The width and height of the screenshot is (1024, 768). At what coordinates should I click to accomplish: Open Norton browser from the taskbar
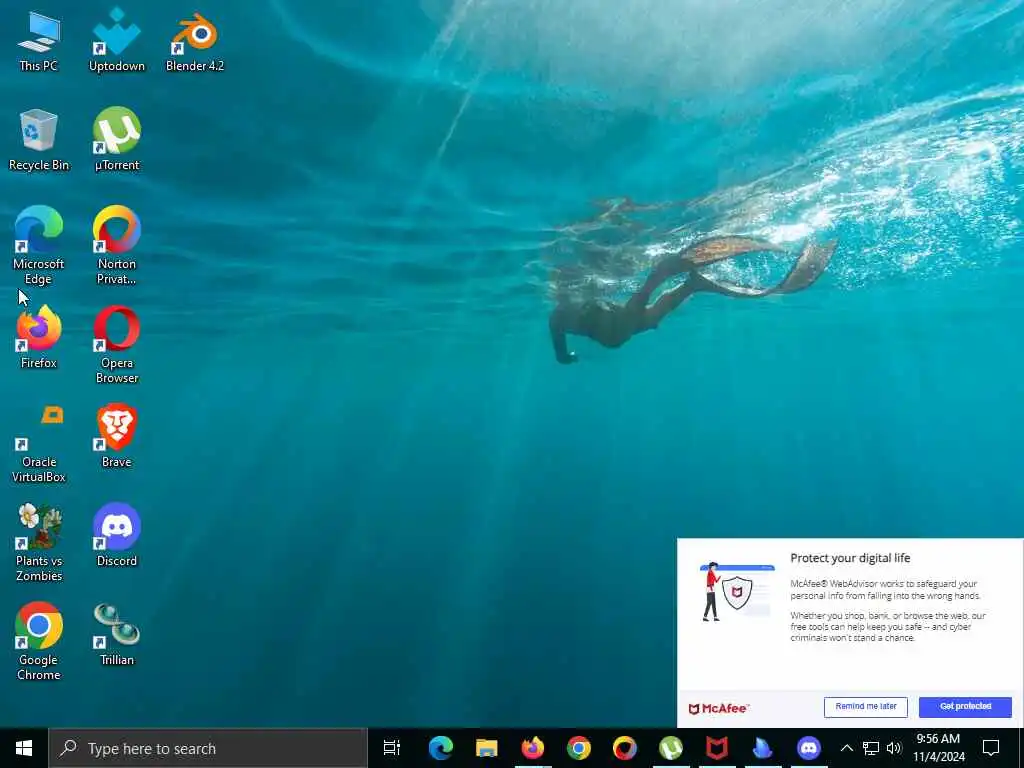click(x=624, y=748)
